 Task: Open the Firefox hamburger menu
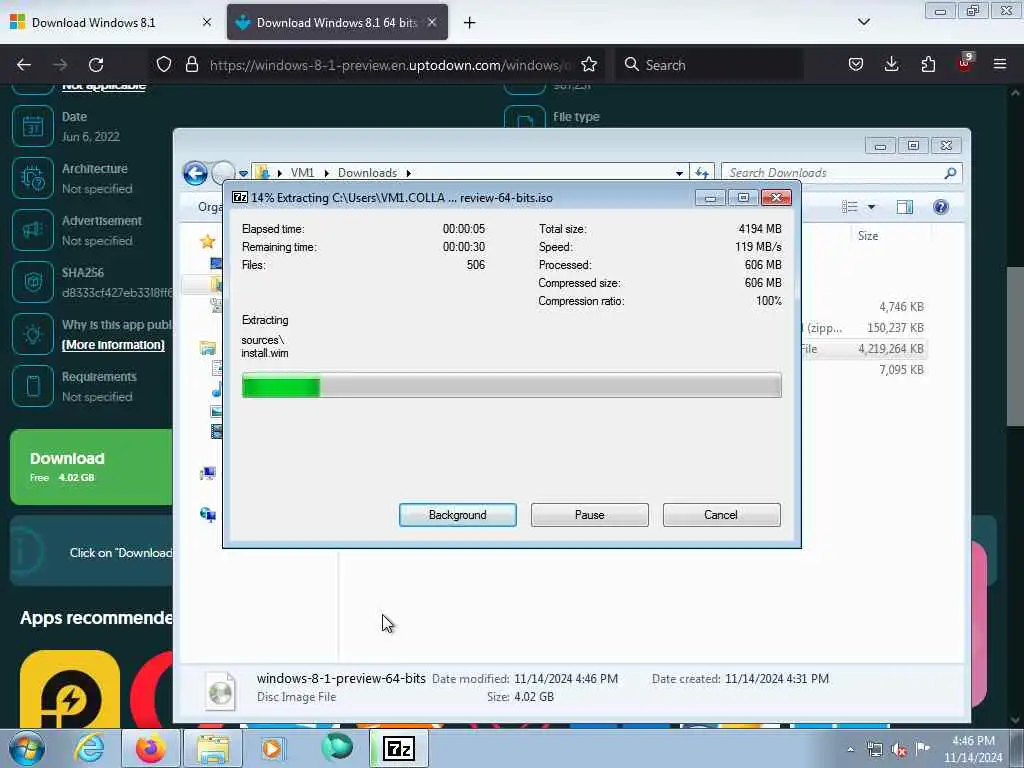(1000, 65)
